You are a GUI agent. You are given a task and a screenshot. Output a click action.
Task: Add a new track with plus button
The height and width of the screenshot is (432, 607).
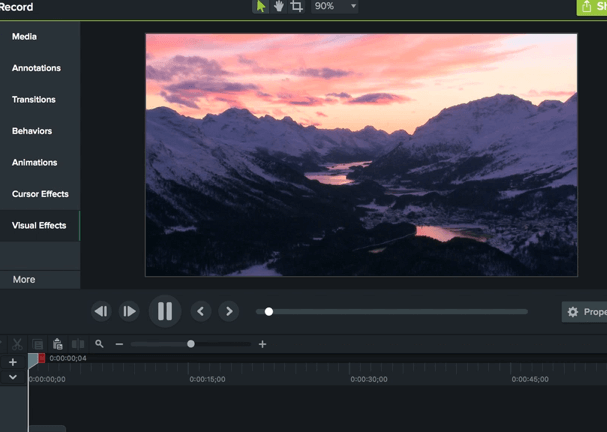[13, 362]
